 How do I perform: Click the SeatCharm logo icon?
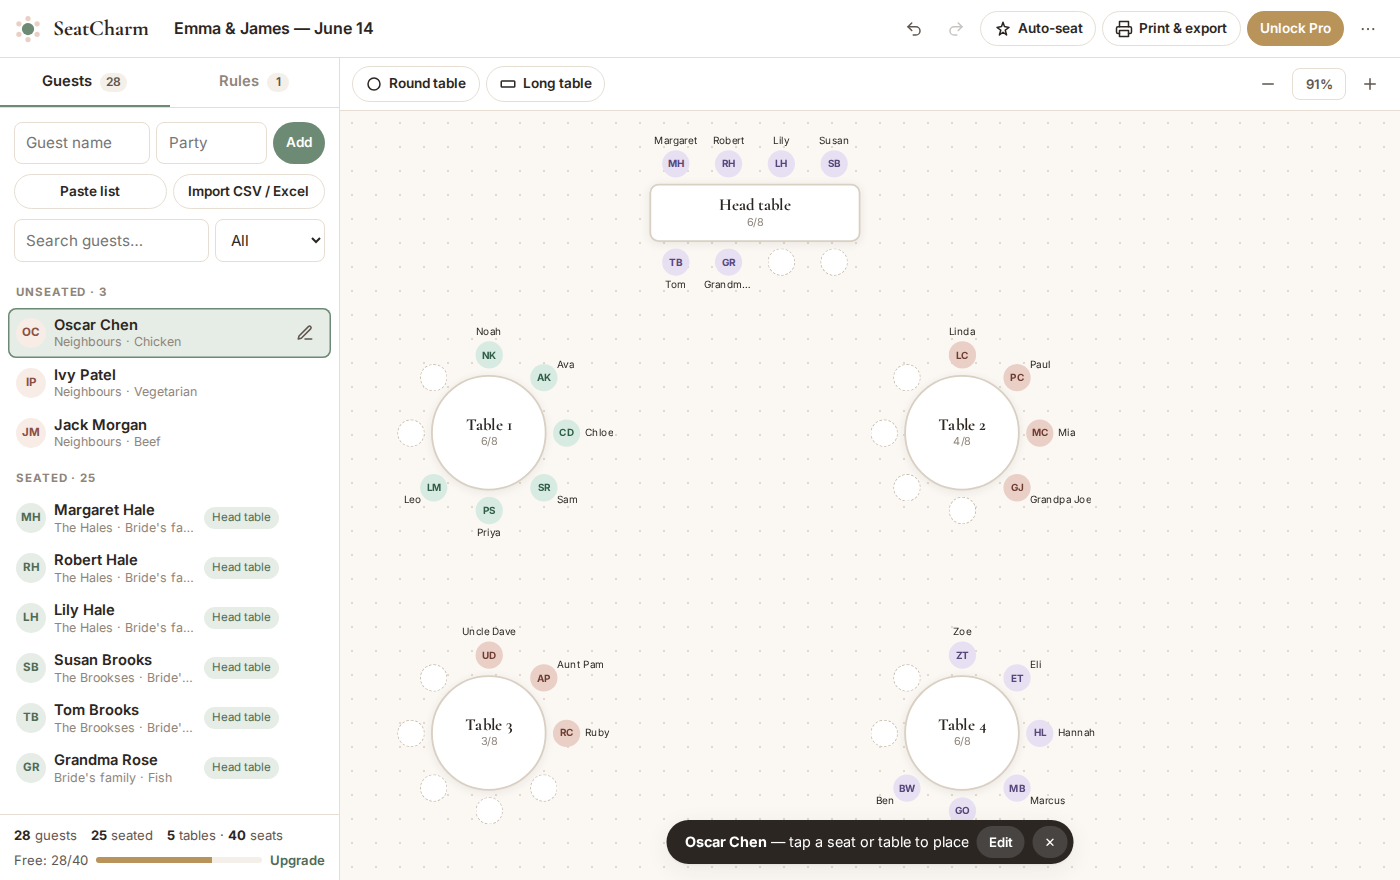click(29, 29)
